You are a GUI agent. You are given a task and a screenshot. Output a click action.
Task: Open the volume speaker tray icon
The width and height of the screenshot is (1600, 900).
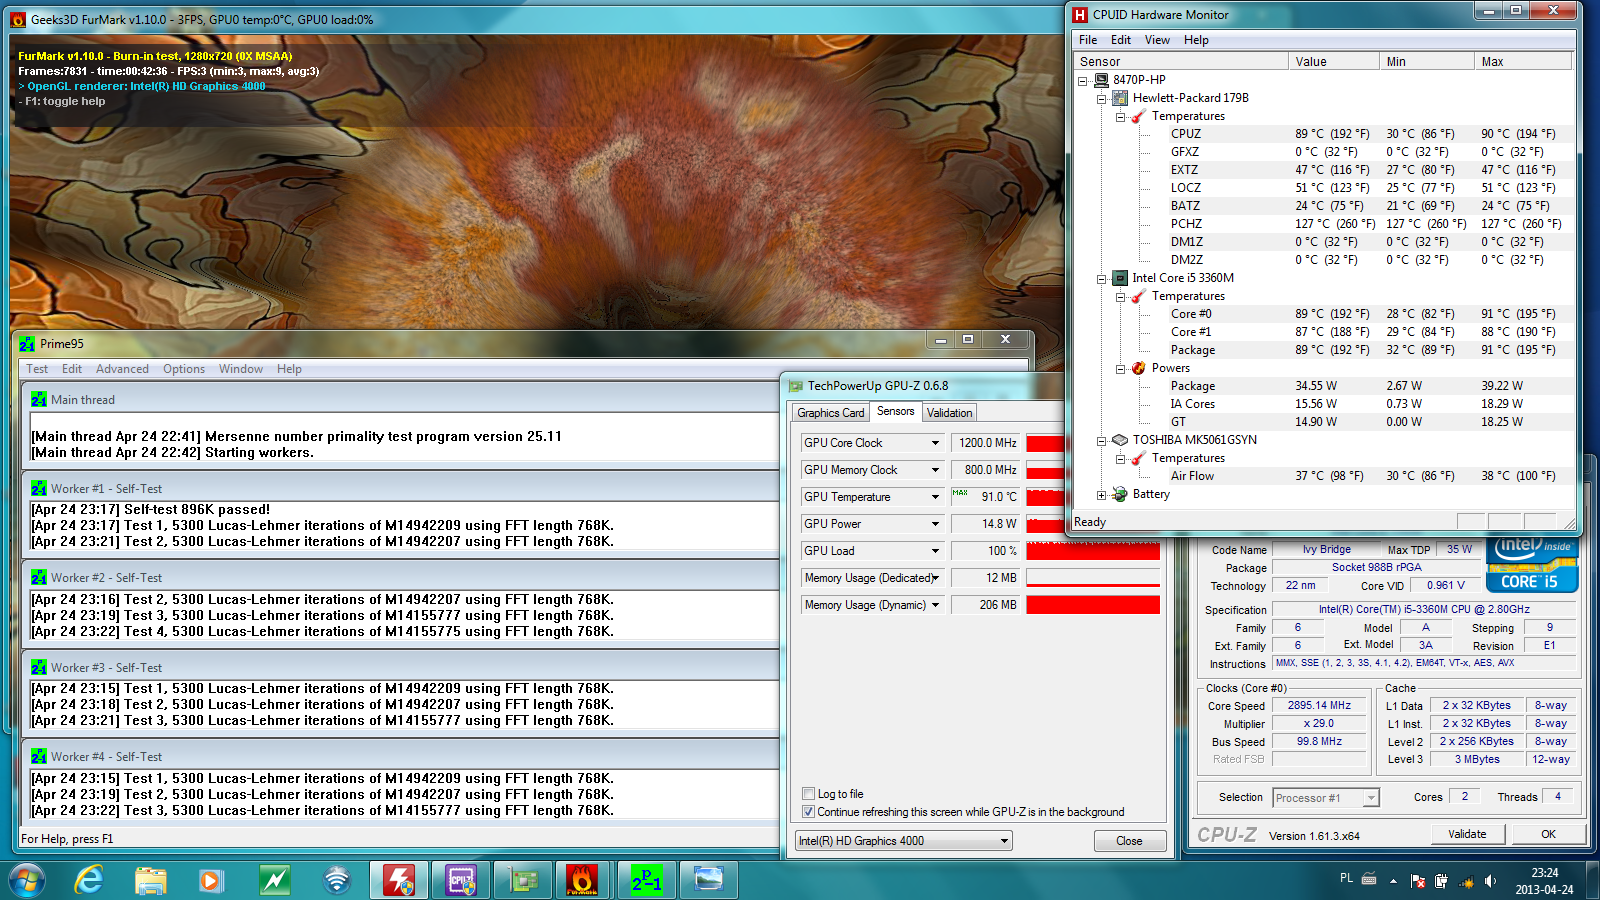pyautogui.click(x=1490, y=881)
